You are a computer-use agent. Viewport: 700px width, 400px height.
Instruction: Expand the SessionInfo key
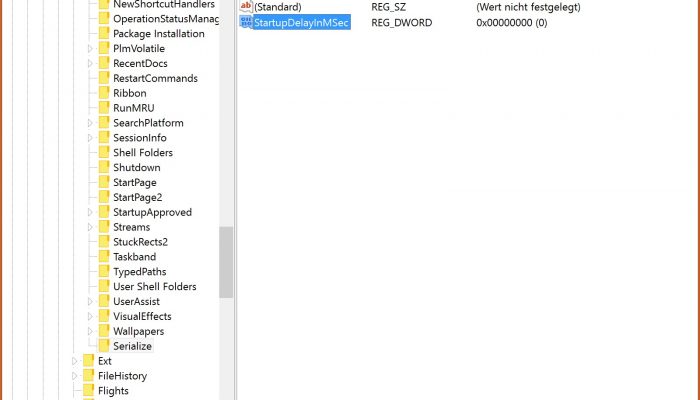click(90, 138)
